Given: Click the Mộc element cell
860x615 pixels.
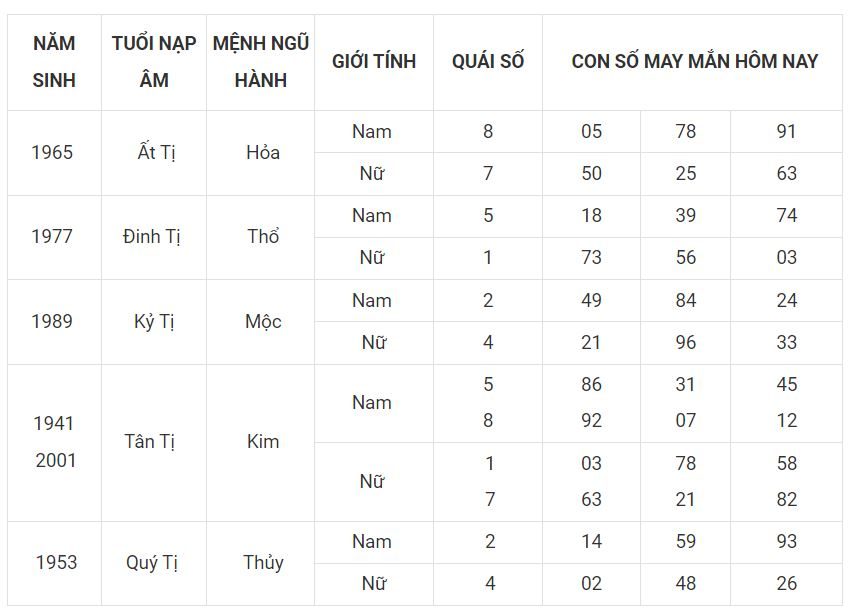Looking at the screenshot, I should (262, 322).
